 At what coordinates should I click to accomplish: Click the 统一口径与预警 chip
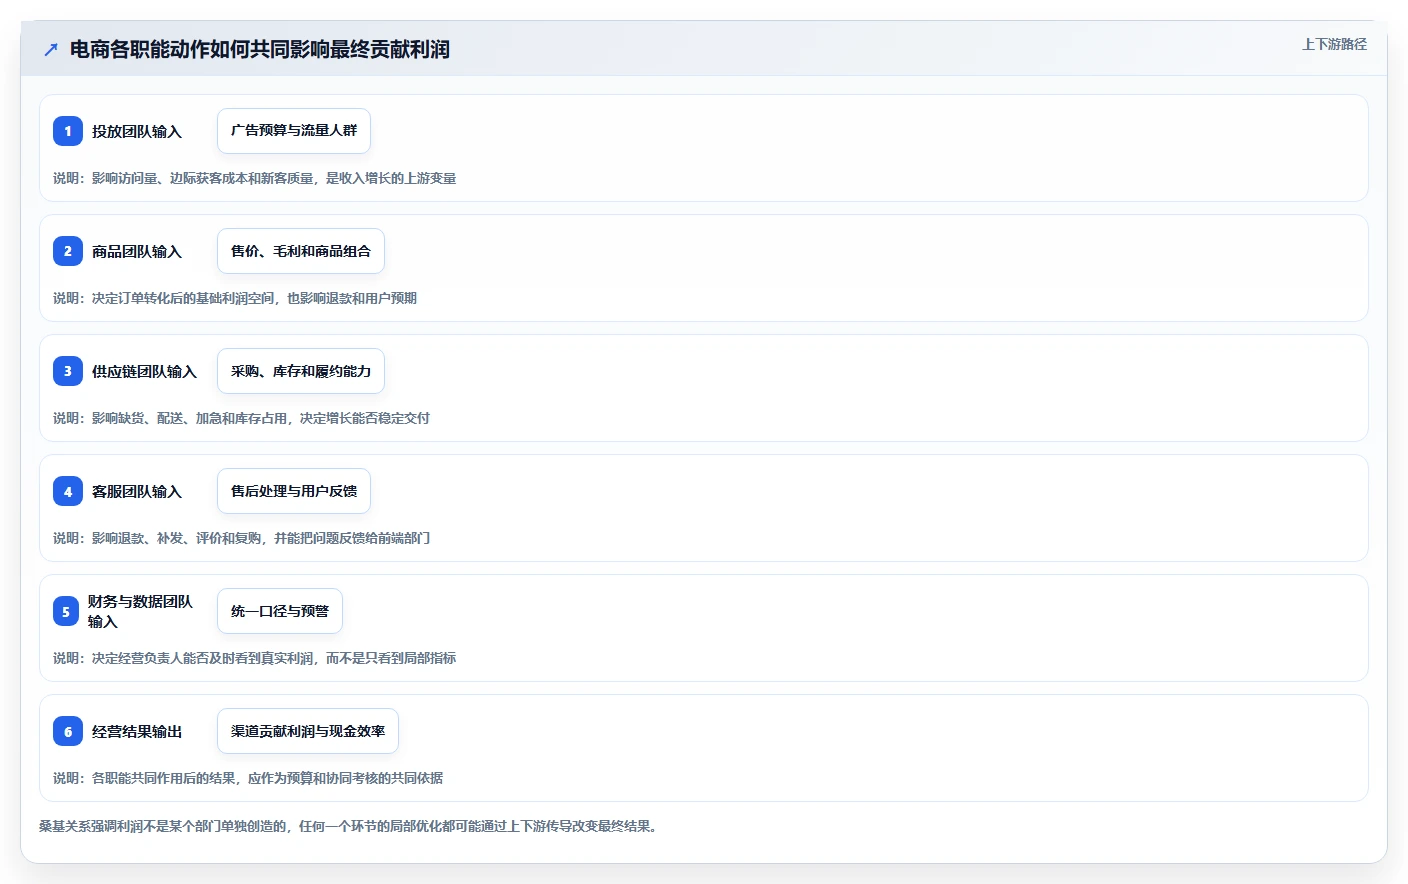click(280, 611)
